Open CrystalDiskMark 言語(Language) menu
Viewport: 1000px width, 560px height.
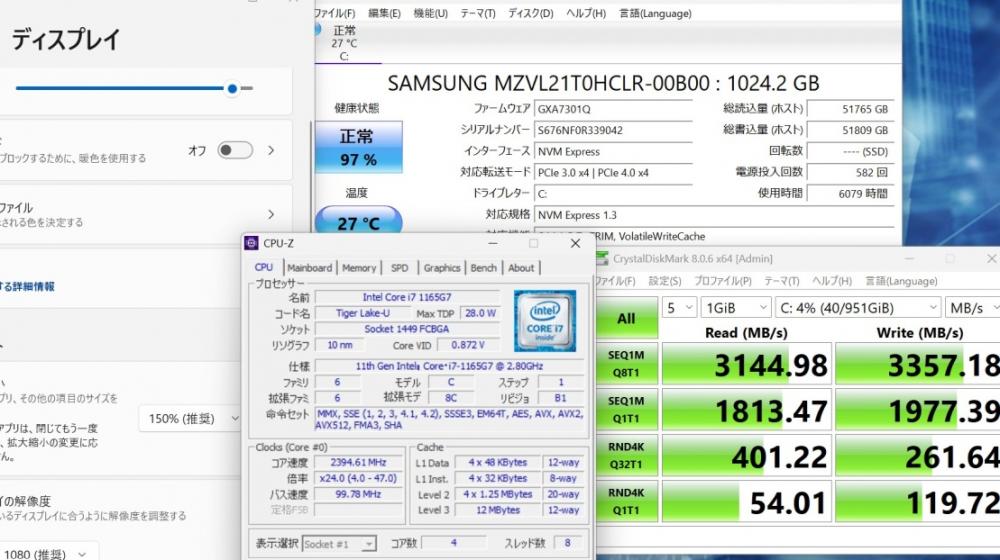click(x=901, y=281)
